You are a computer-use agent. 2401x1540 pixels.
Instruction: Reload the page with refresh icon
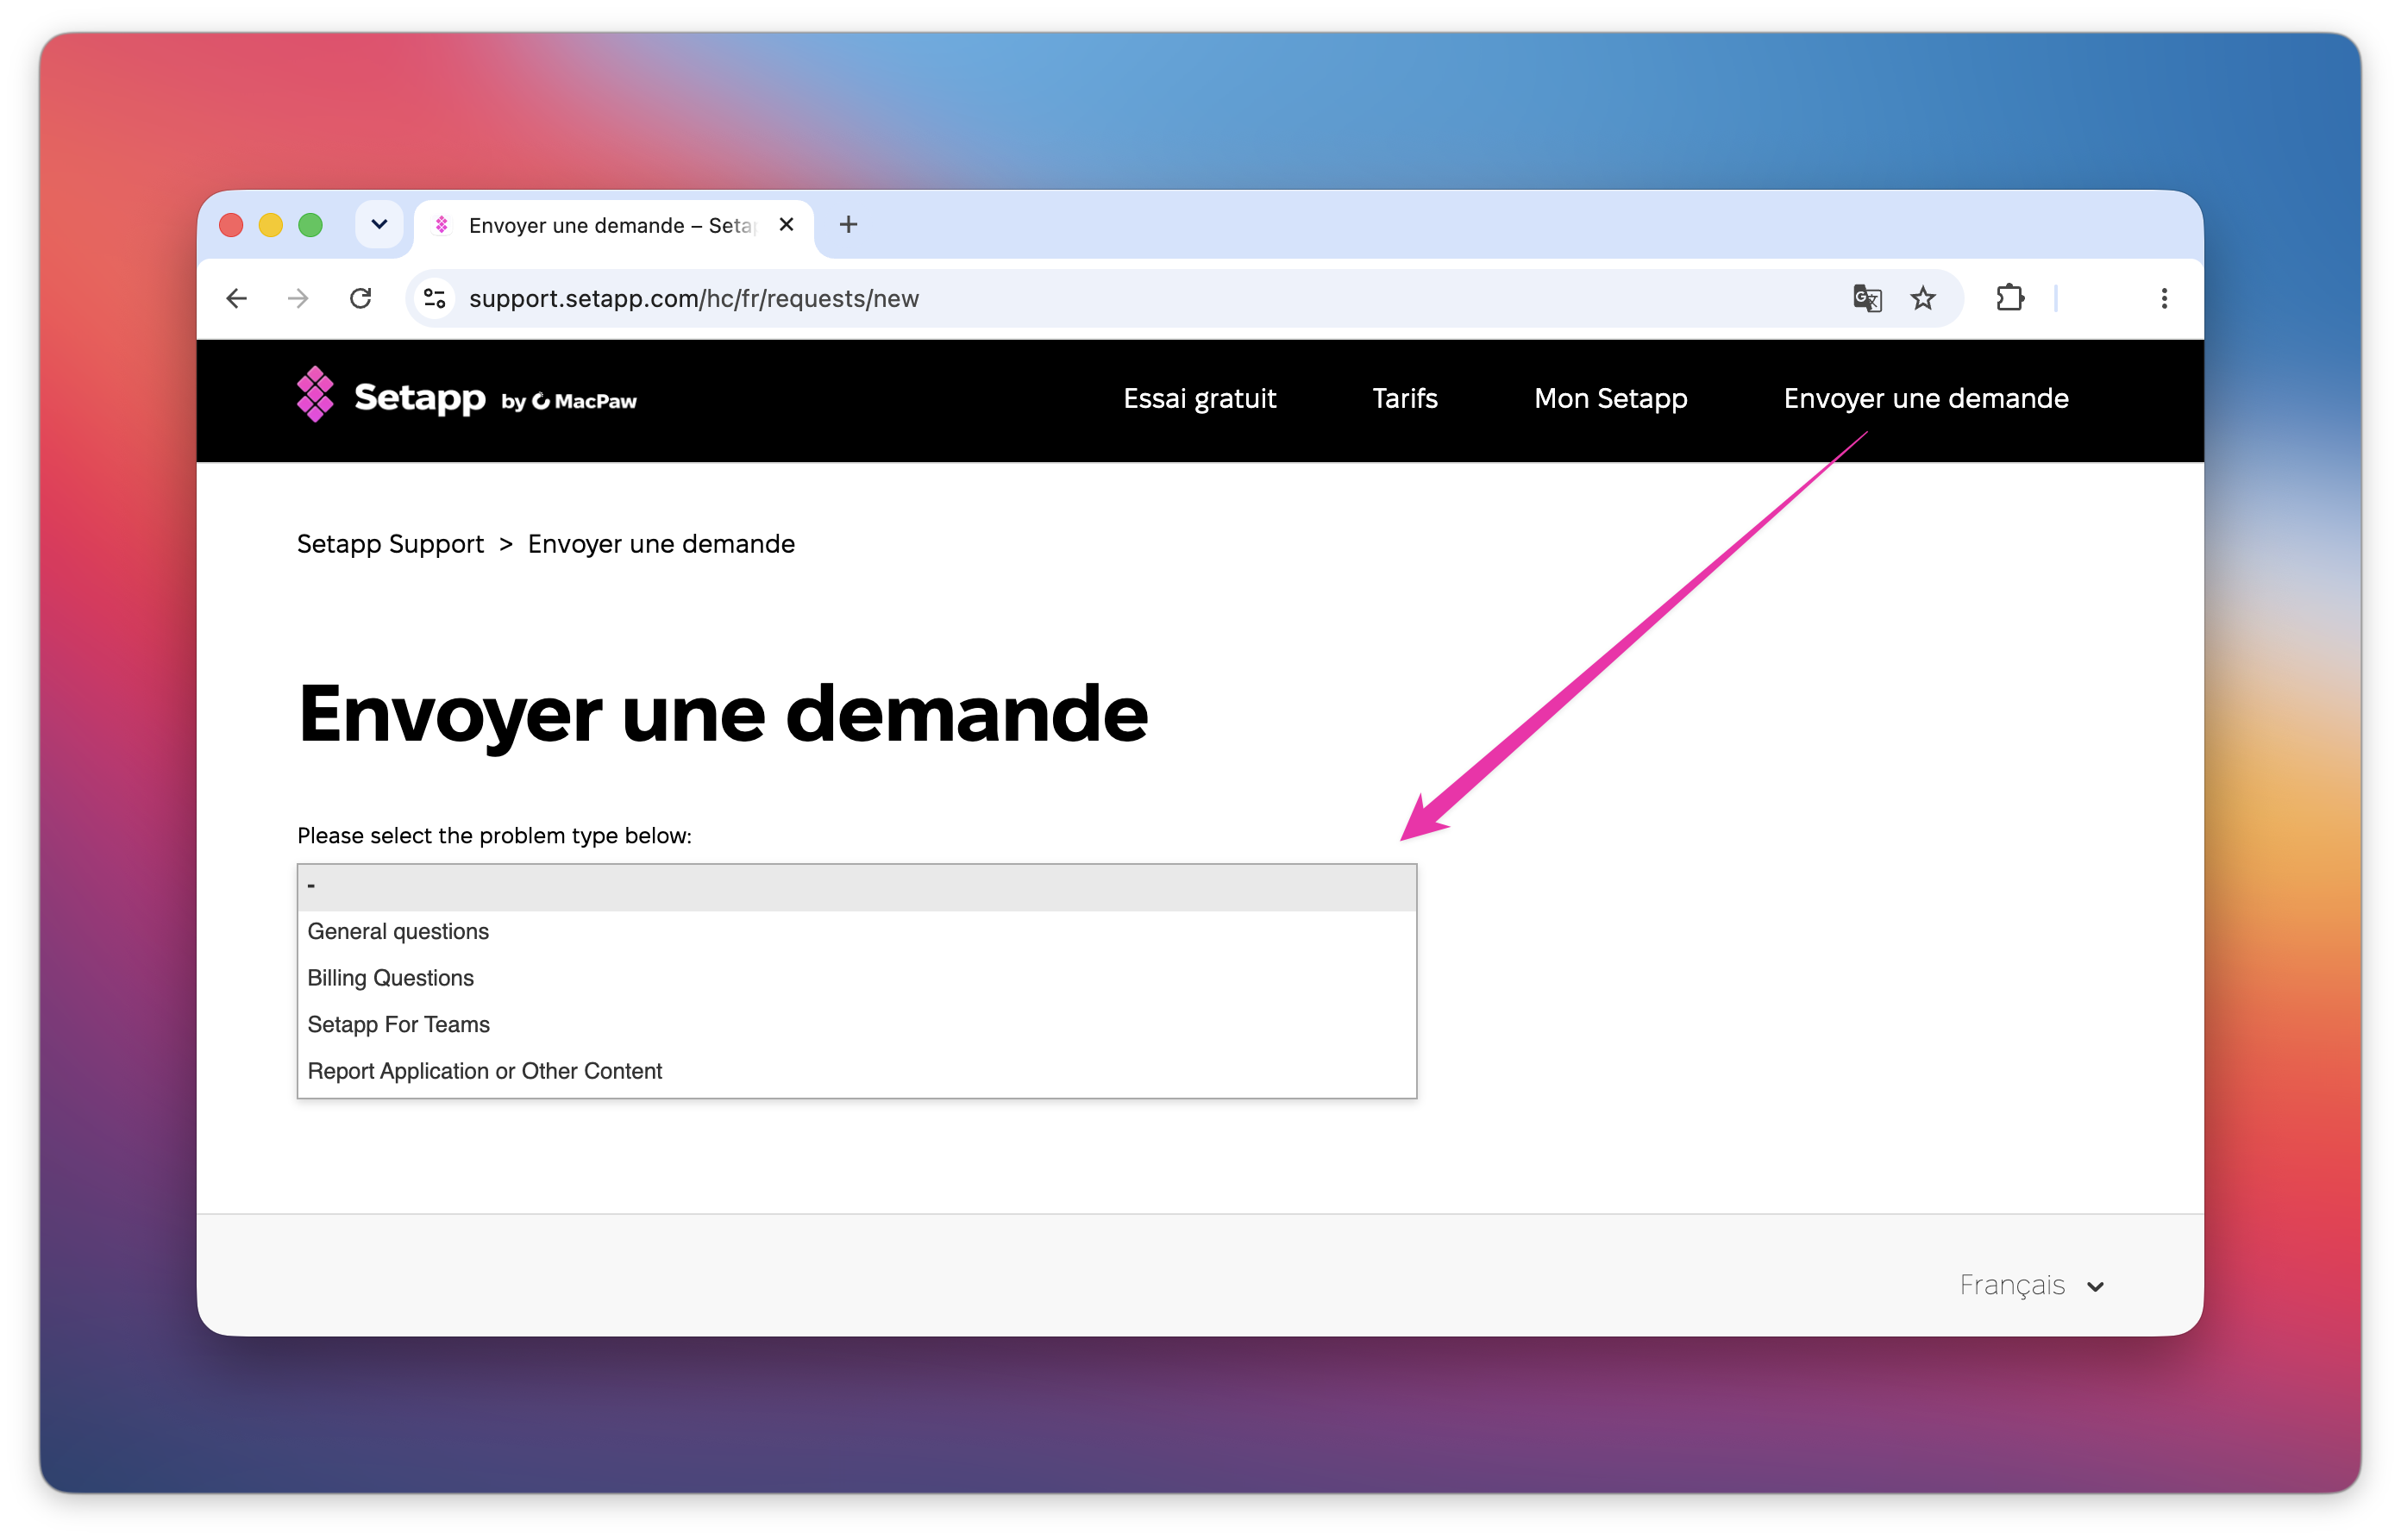click(x=361, y=298)
